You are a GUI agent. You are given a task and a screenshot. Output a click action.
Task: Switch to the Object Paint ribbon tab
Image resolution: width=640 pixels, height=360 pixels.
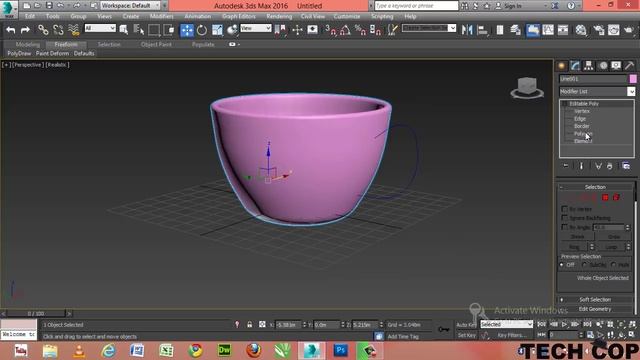(x=156, y=44)
